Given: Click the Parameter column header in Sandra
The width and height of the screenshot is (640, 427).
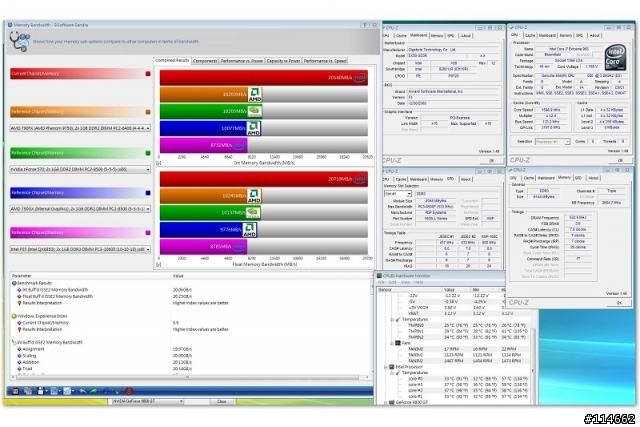Looking at the screenshot, I should (x=90, y=276).
